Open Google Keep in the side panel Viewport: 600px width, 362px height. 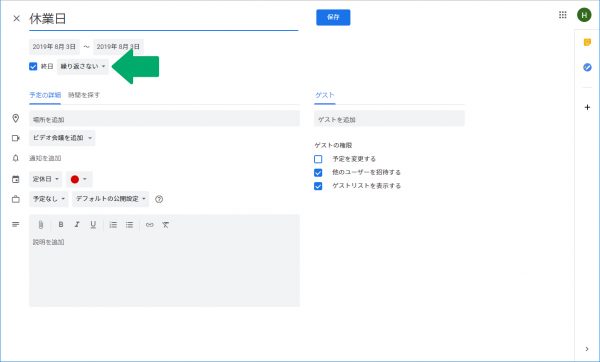click(x=587, y=42)
